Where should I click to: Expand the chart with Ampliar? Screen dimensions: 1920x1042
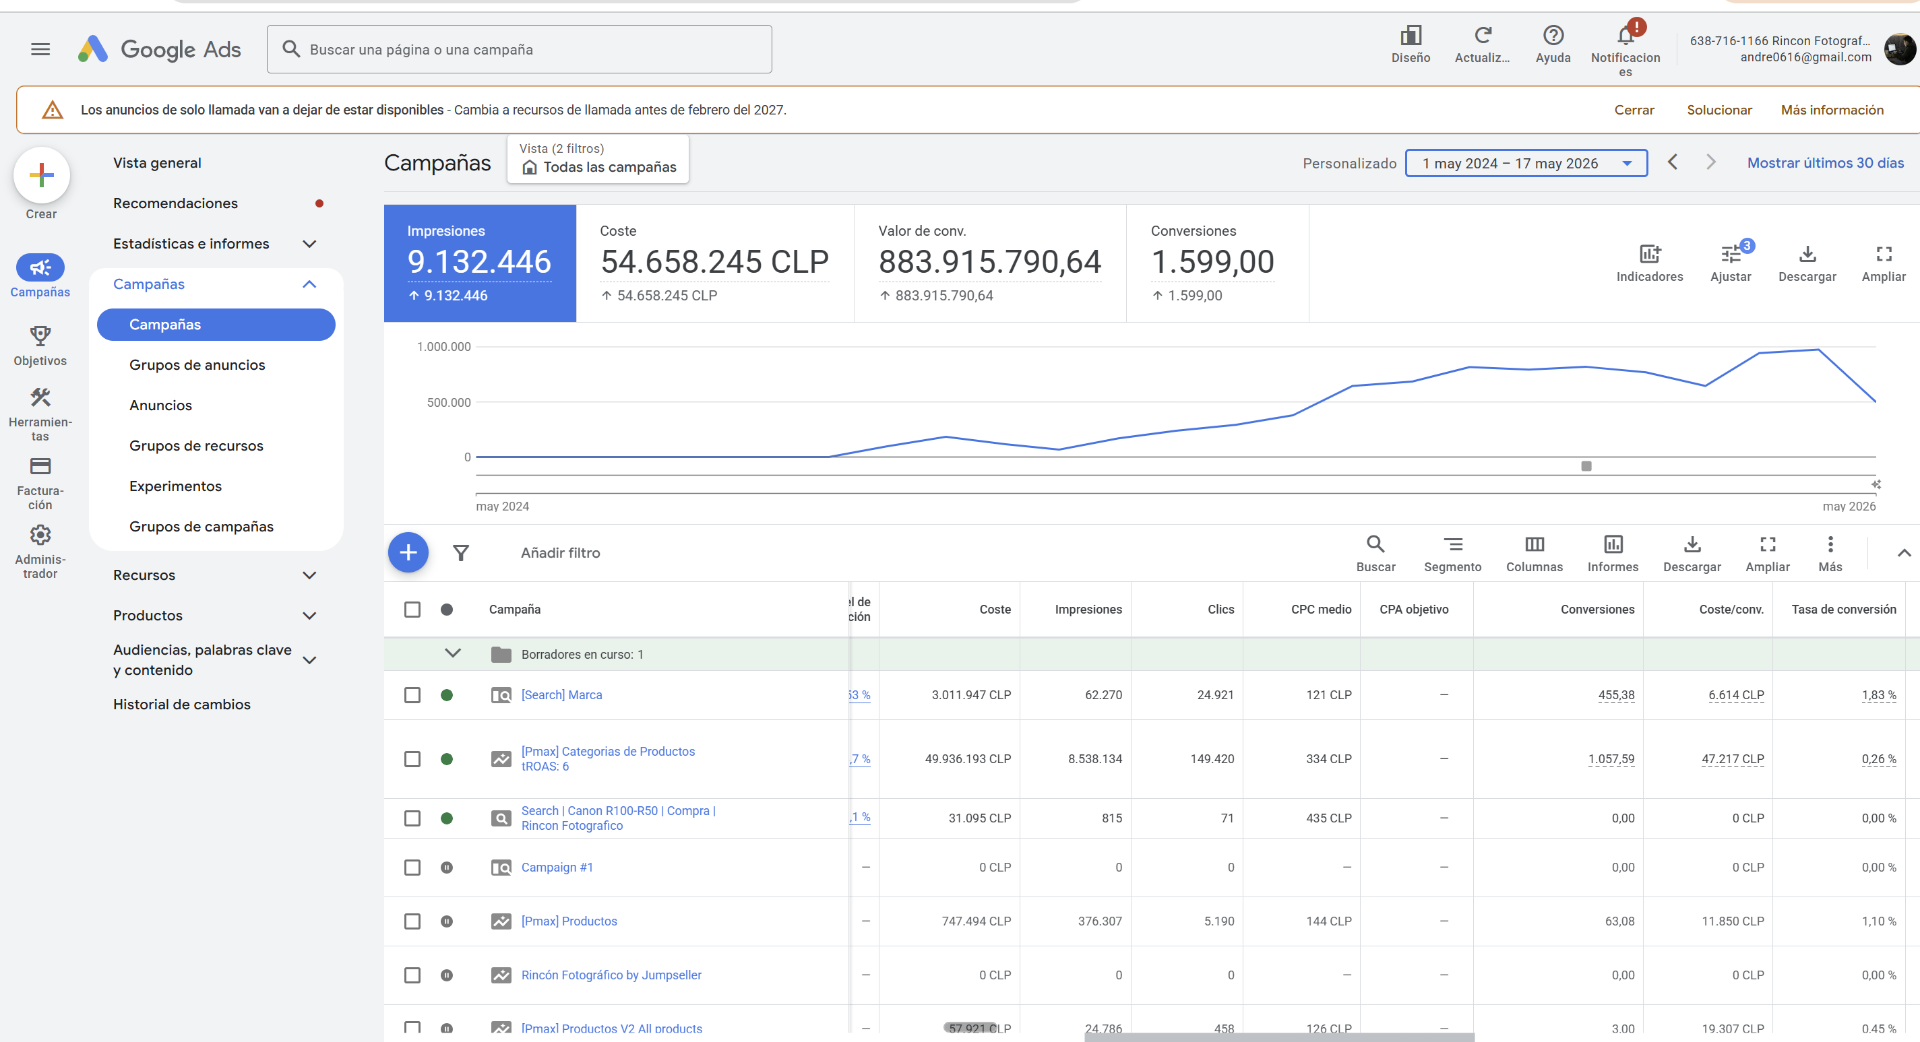click(1884, 262)
